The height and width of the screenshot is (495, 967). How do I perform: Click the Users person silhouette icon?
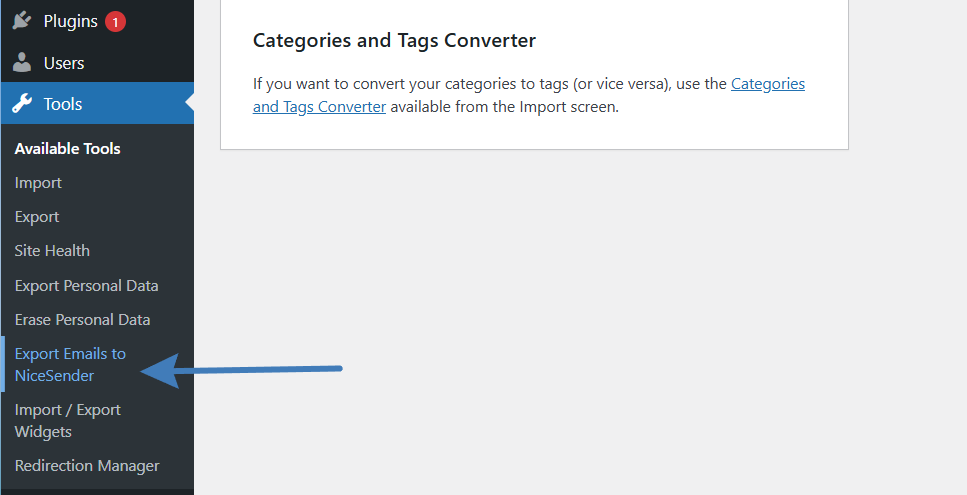22,62
